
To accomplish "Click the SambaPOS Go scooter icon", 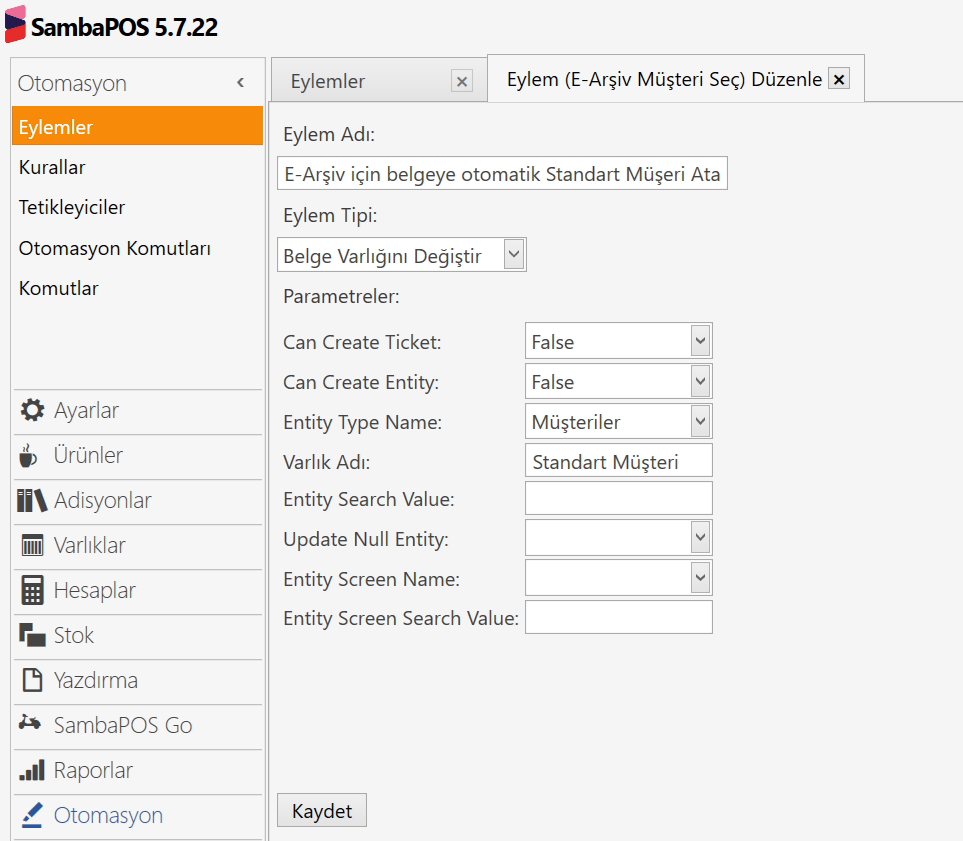I will [x=32, y=725].
